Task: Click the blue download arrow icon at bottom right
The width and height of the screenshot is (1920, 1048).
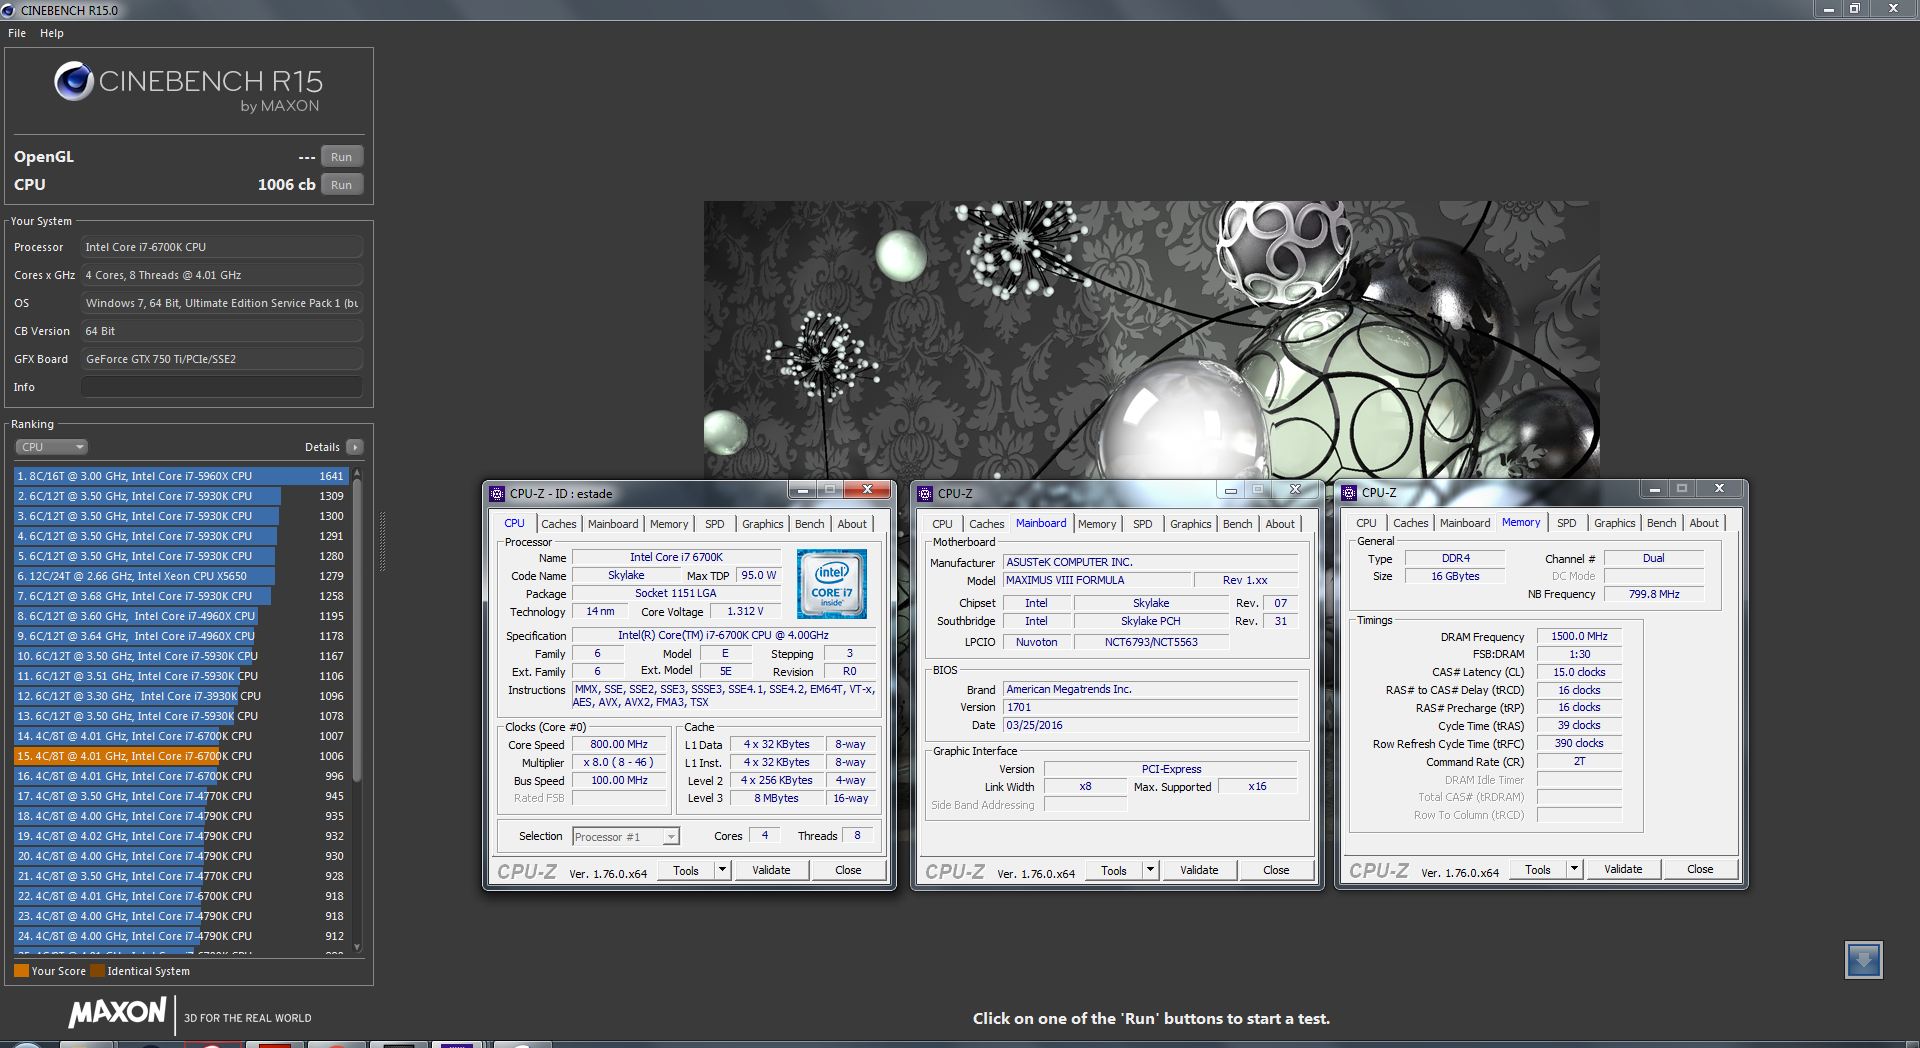Action: pos(1863,960)
